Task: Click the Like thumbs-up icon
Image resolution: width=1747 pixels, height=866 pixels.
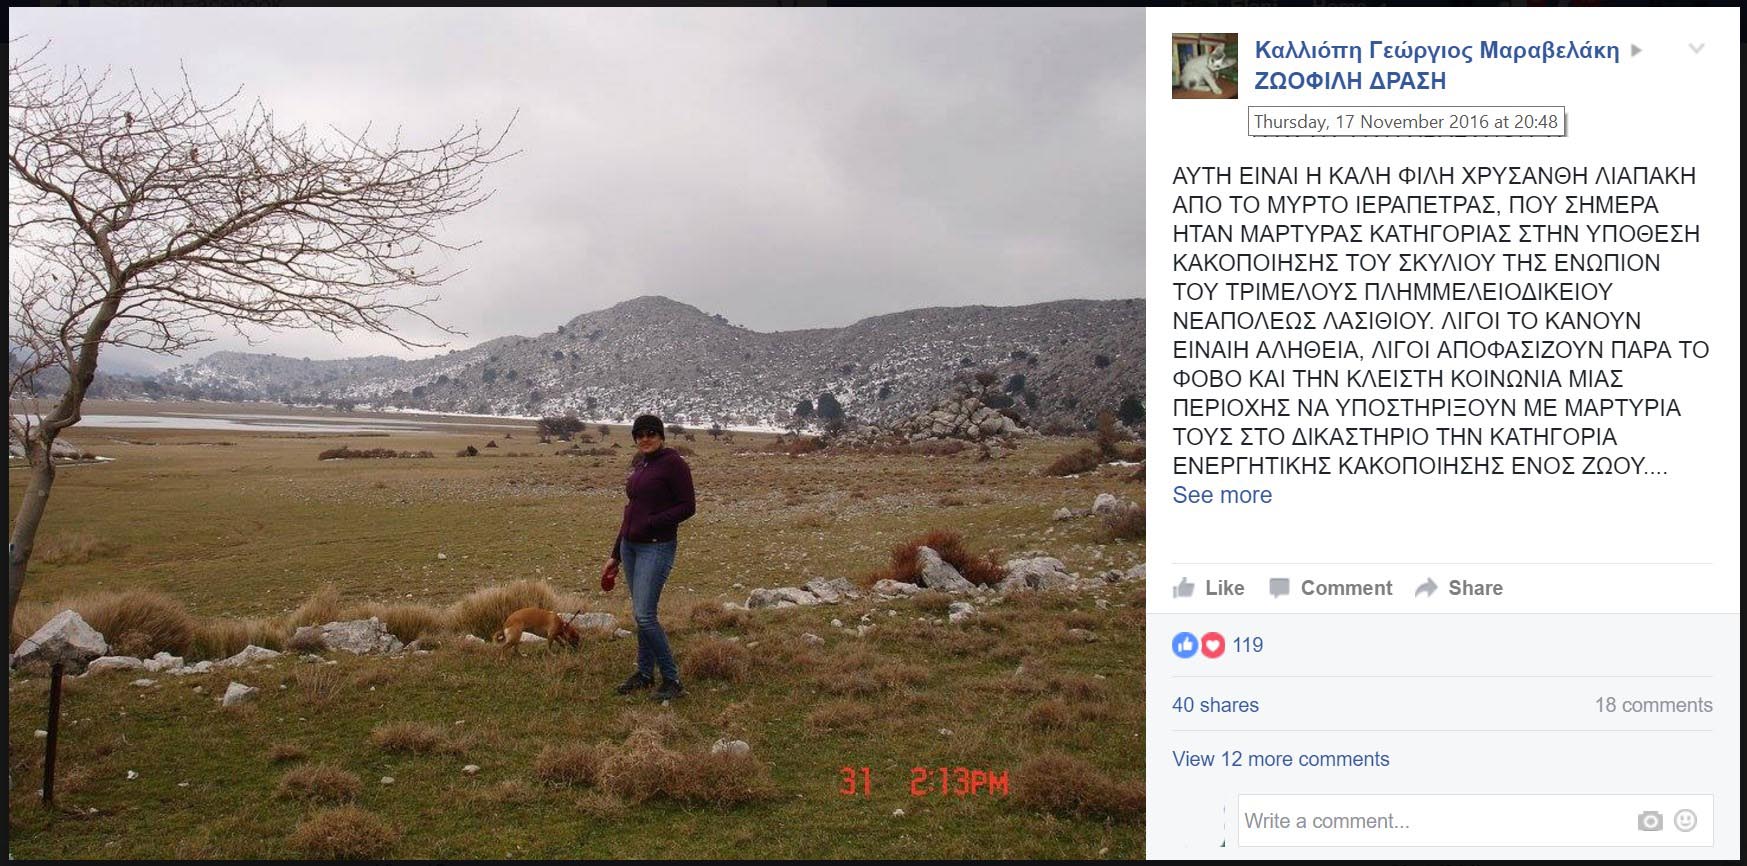Action: point(1184,587)
